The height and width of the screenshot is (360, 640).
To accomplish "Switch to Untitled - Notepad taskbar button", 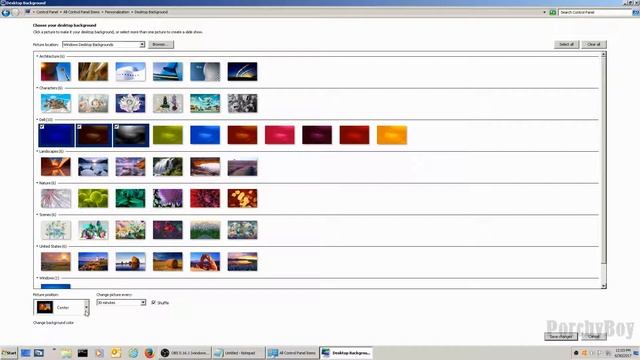I will point(239,353).
